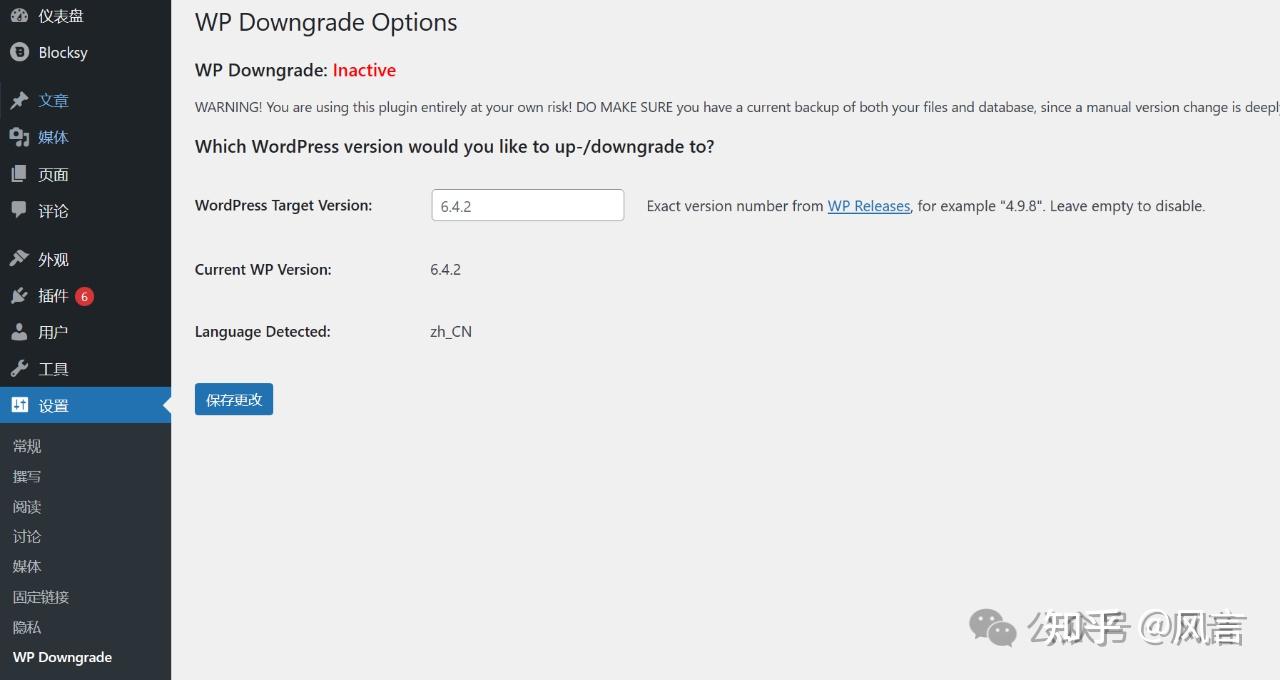
Task: Click the Tools wrench icon
Action: coord(19,369)
